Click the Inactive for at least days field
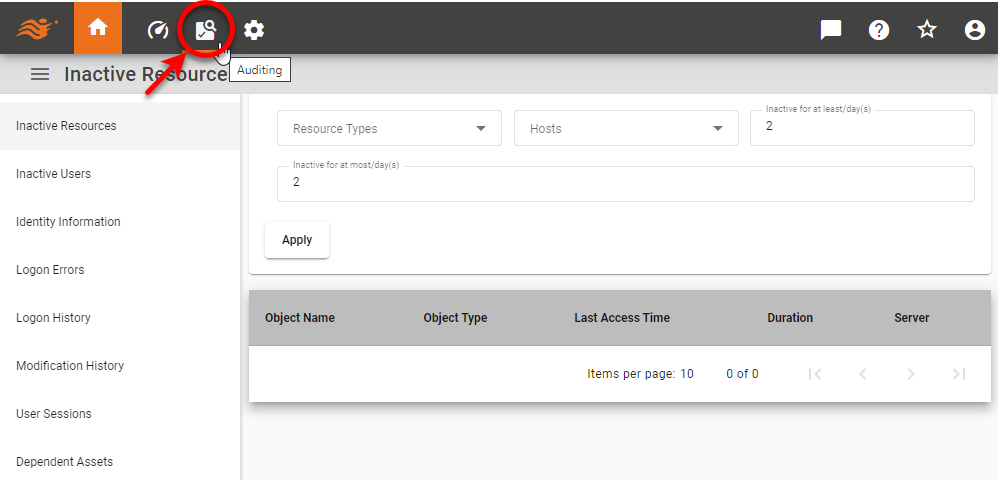 (x=861, y=128)
